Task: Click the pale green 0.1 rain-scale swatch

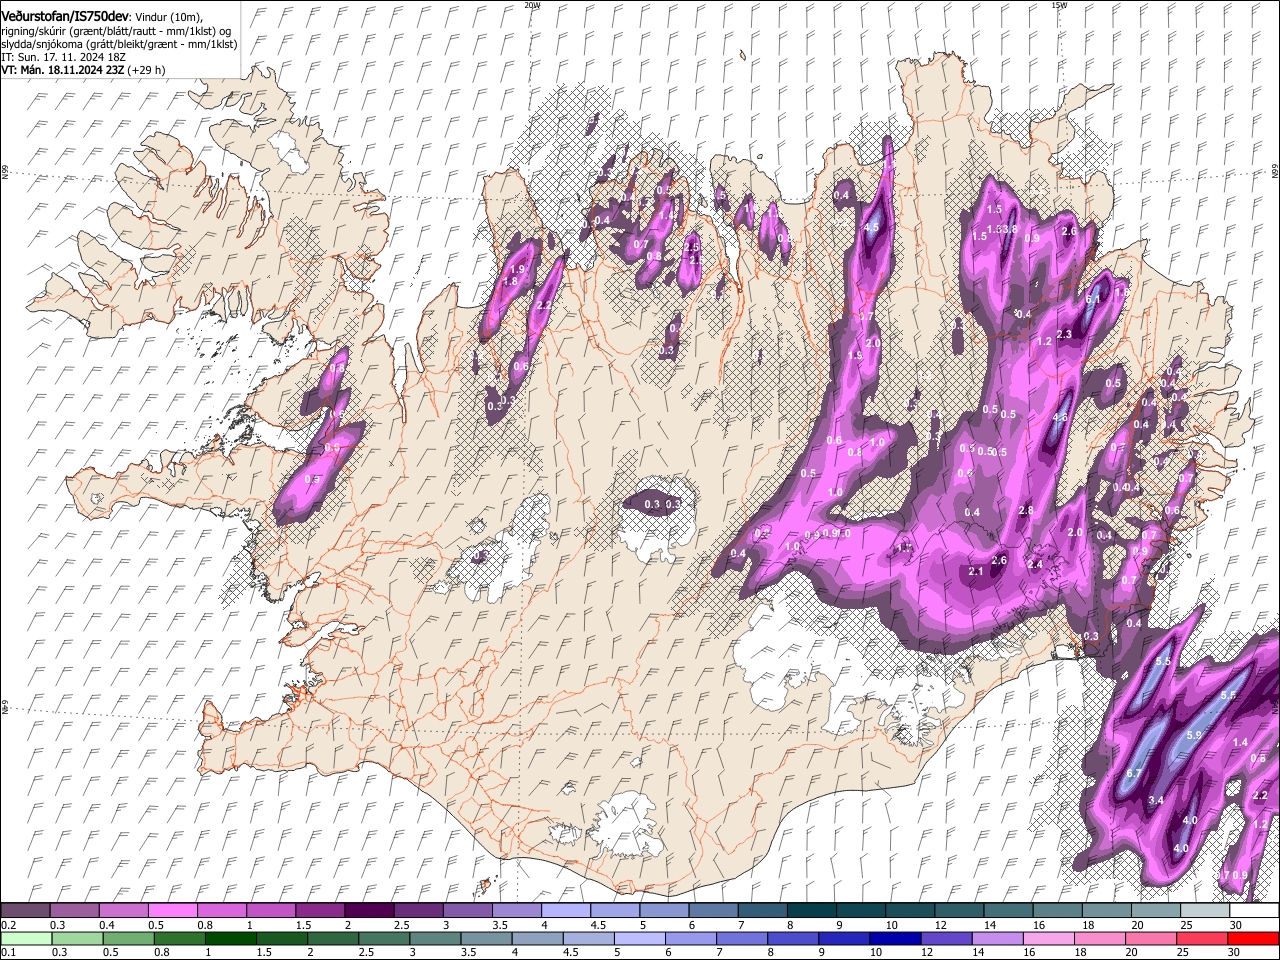Action: pos(26,938)
